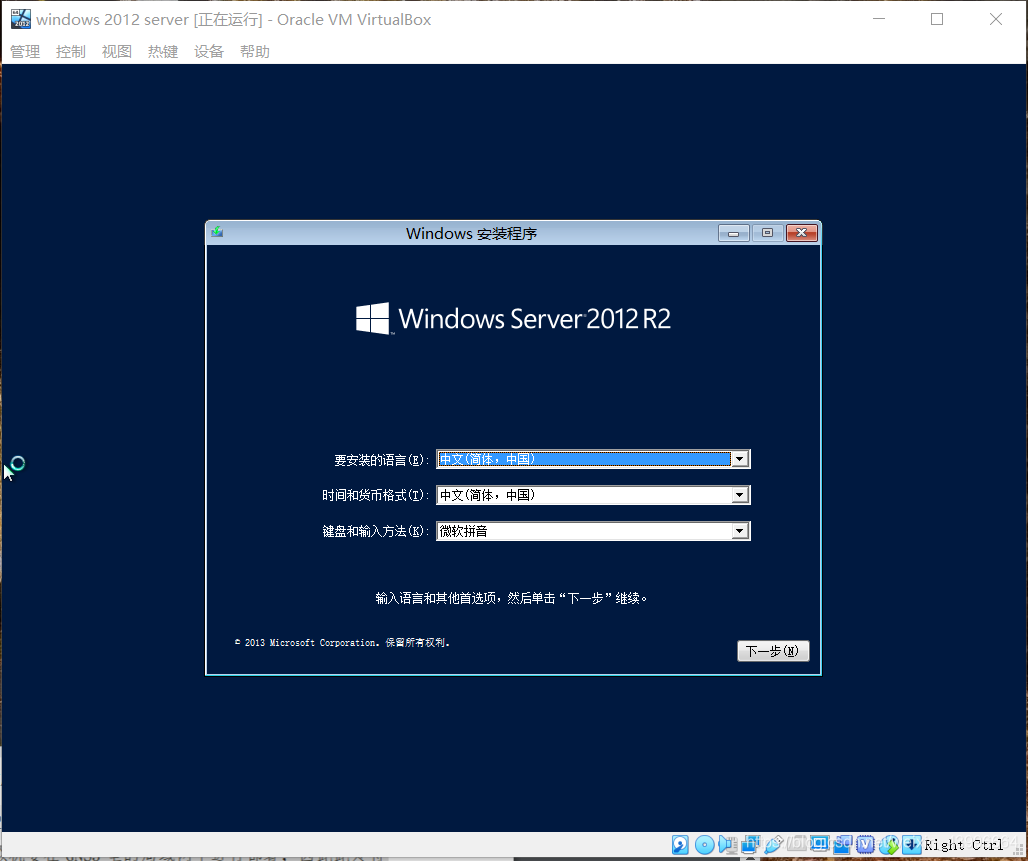Viewport: 1028px width, 861px height.
Task: Minimize the VirtualBox window
Action: [x=879, y=19]
